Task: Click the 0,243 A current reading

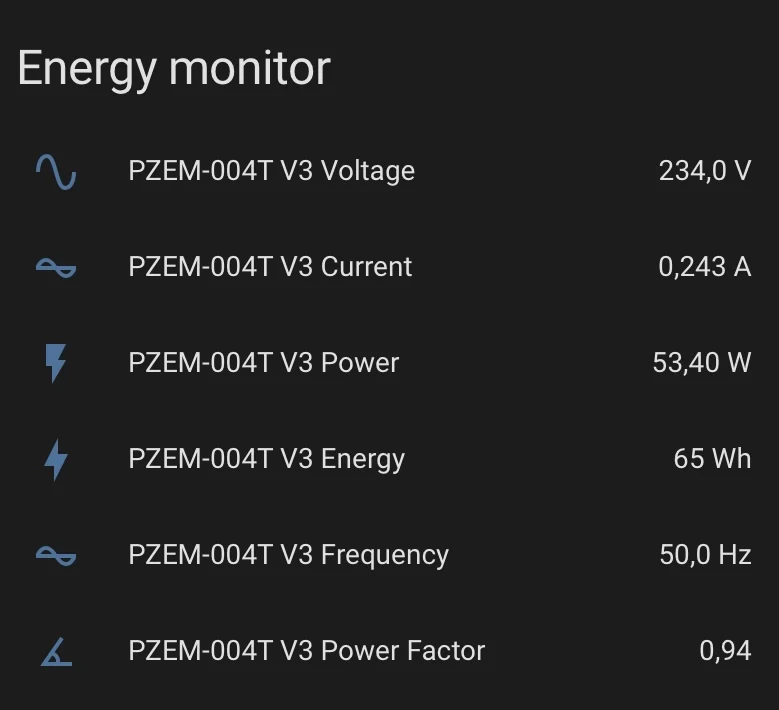Action: 704,267
